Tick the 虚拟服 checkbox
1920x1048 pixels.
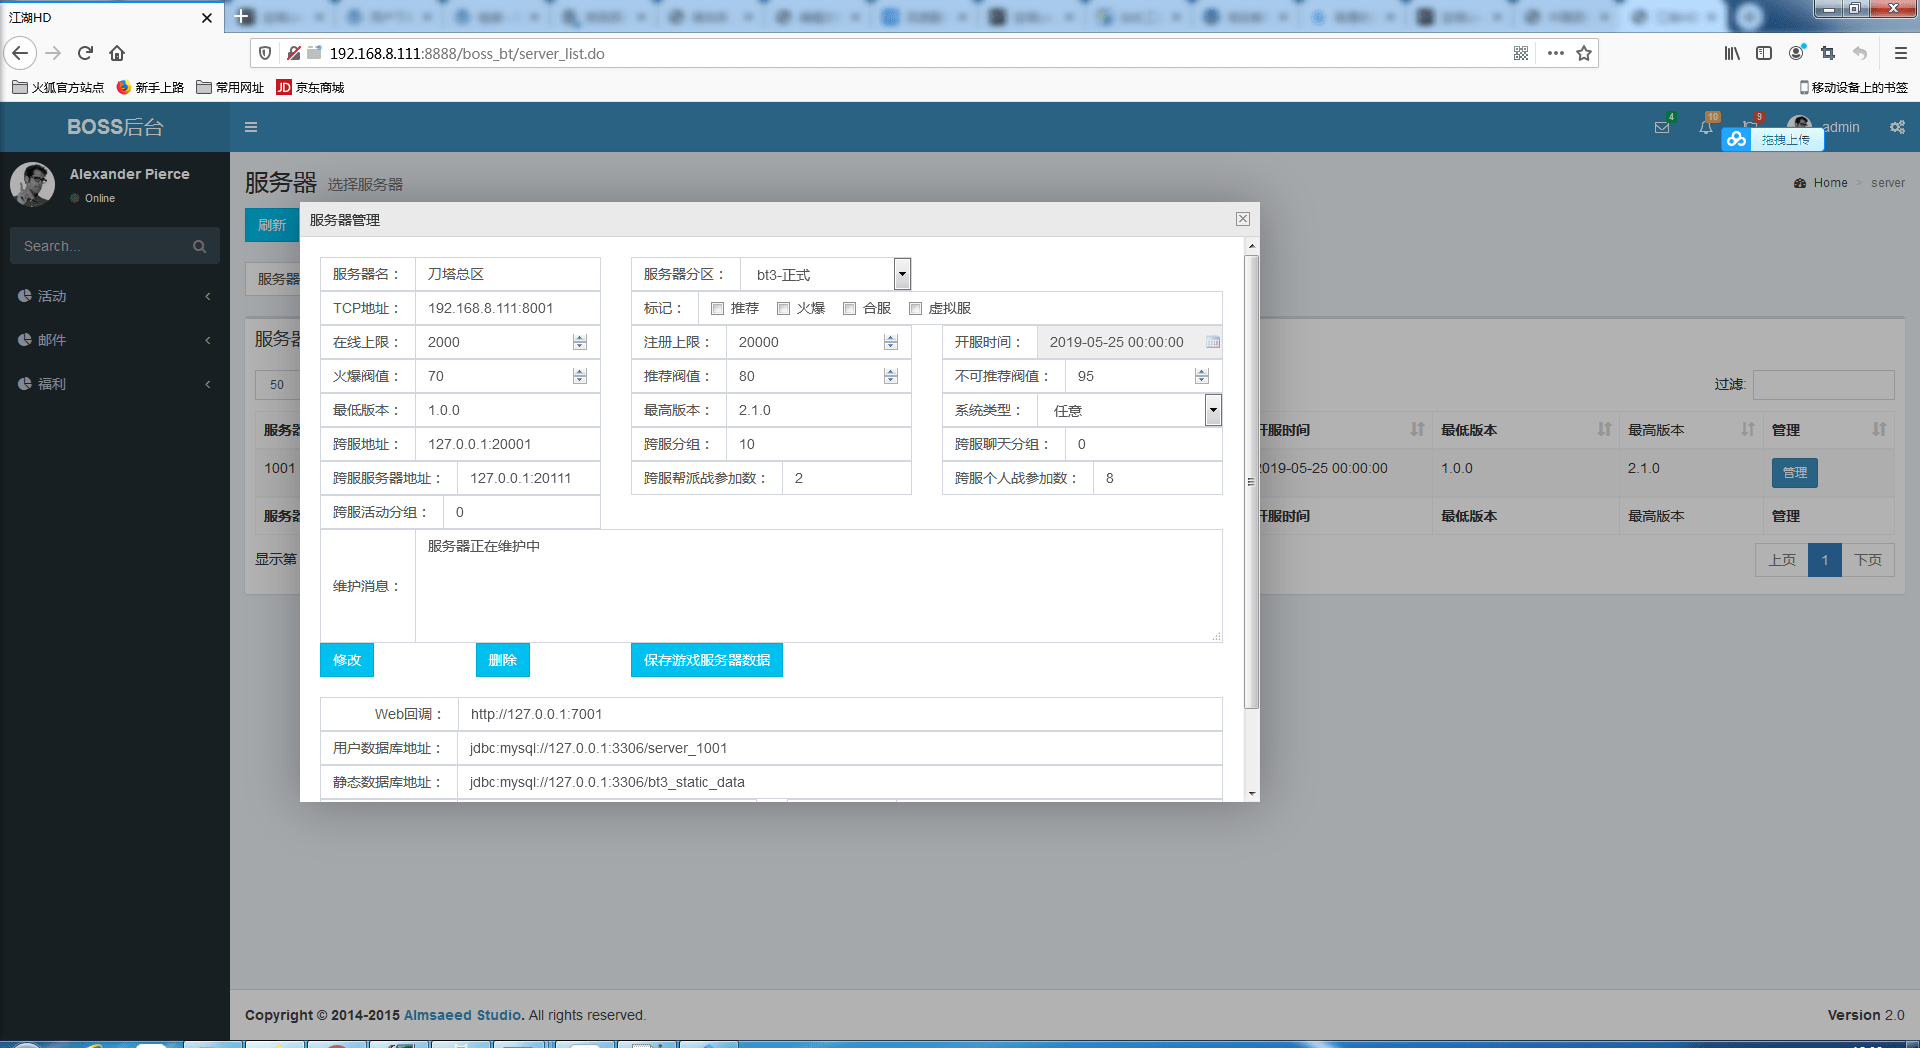click(915, 308)
